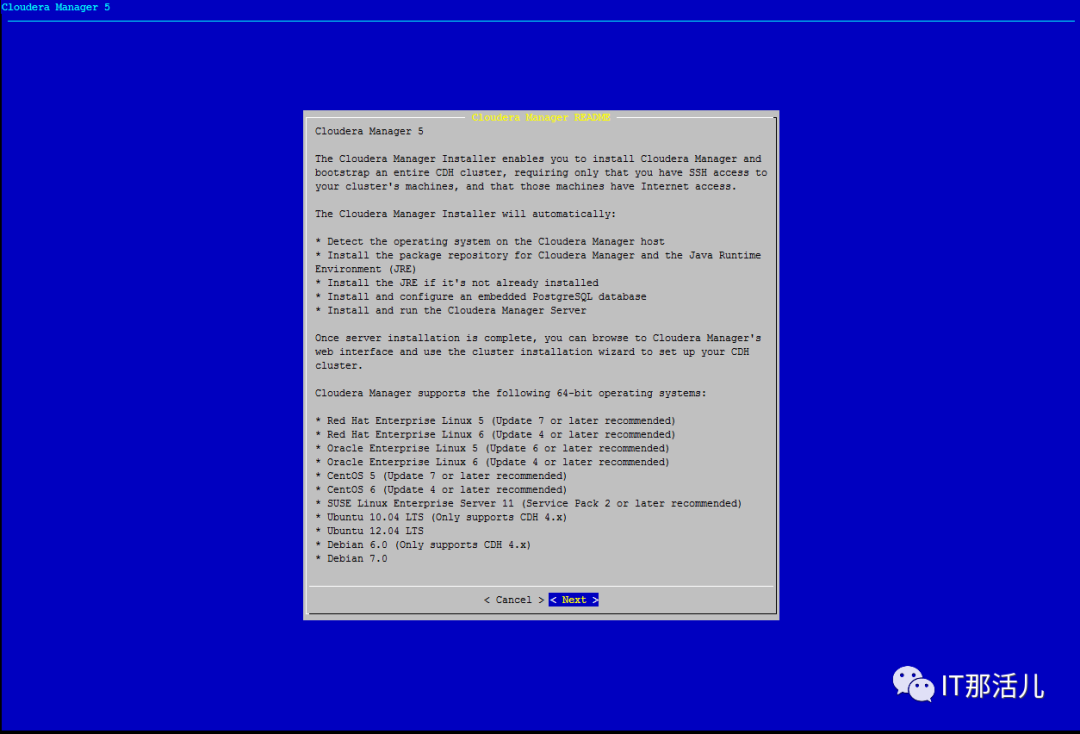Click the 'Cloudera Manager README' dialog title
This screenshot has height=734, width=1080.
pos(541,118)
